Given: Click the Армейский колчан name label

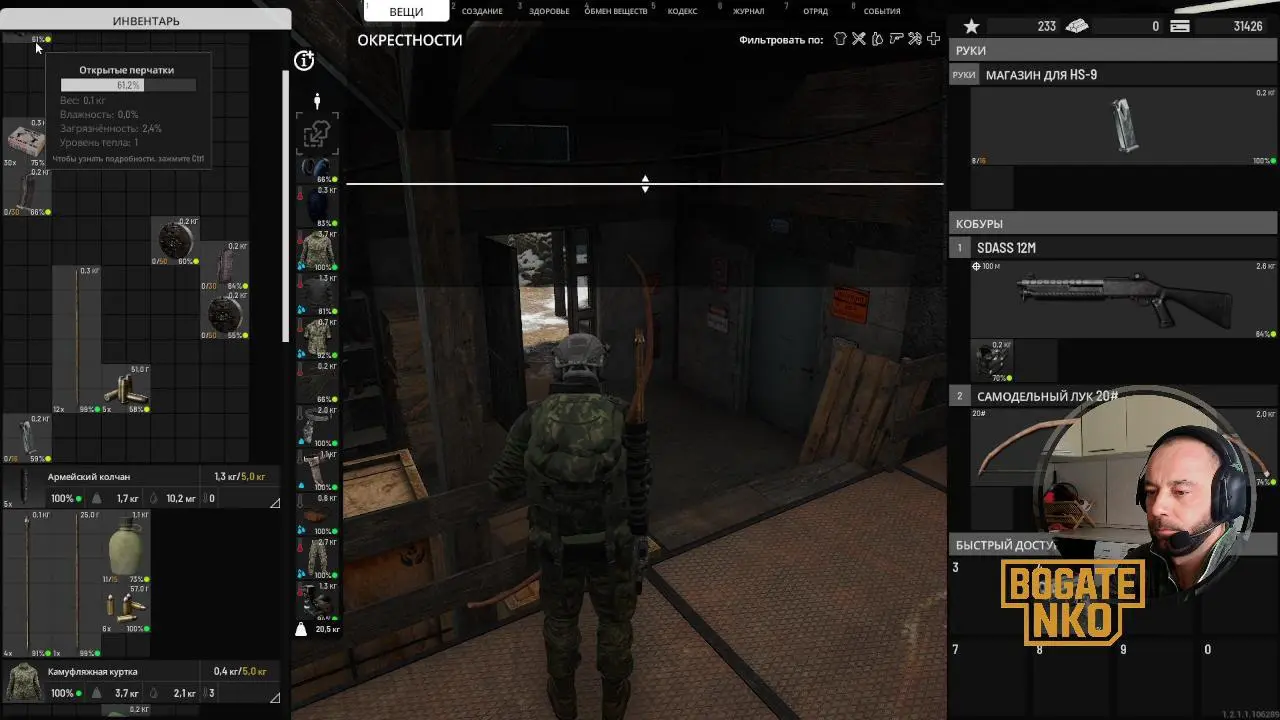Looking at the screenshot, I should coord(89,477).
